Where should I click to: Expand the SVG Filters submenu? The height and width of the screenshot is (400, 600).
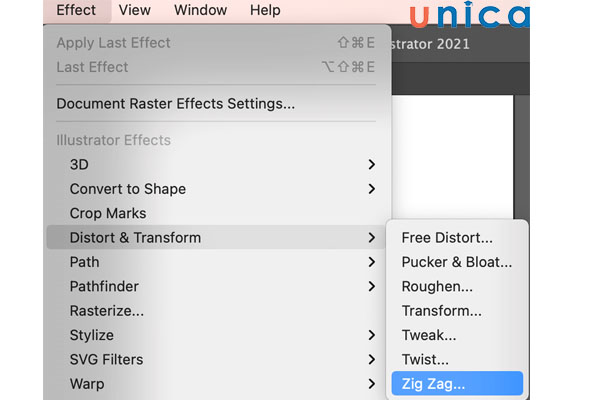click(106, 359)
